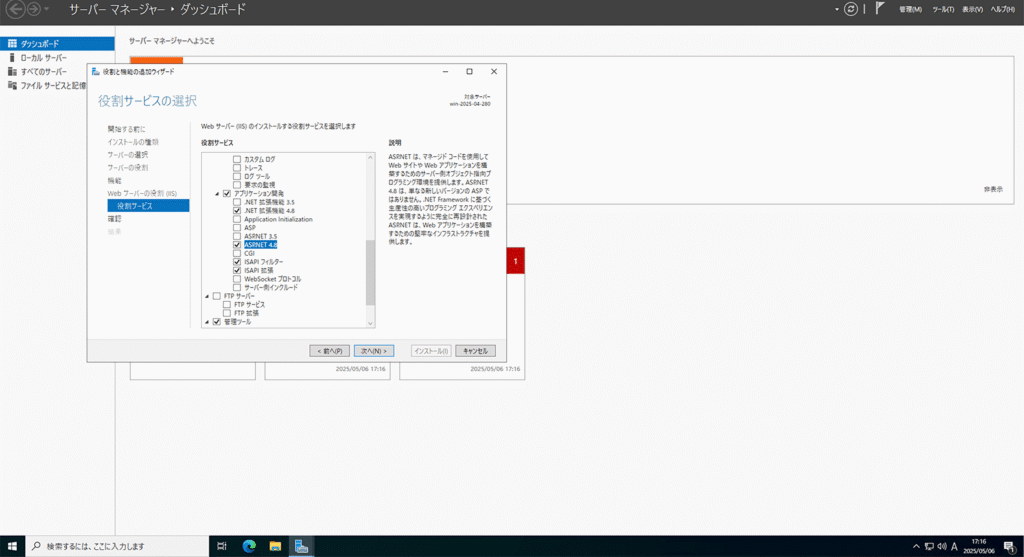Select ISAPI 拡張 text row

point(259,270)
